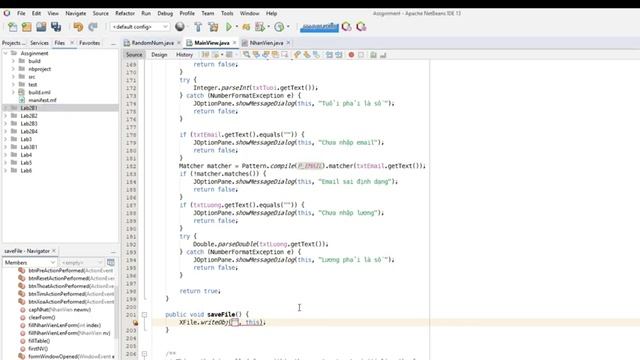640x360 pixels.
Task: Open the Profile Project dropdown arrow
Action: coord(269,27)
